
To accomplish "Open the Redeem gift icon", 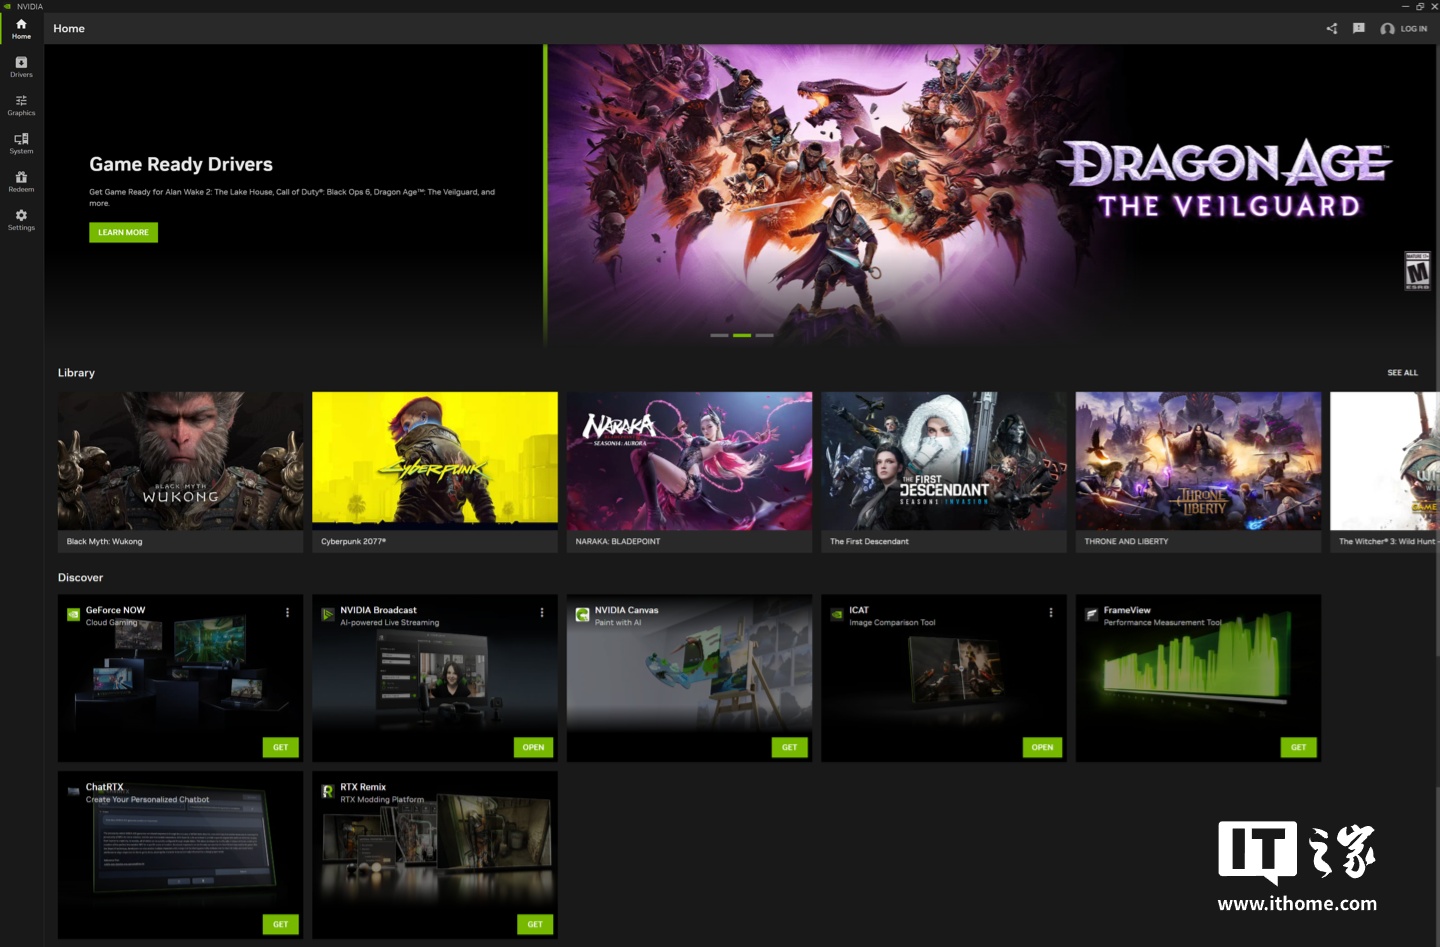I will tap(21, 181).
